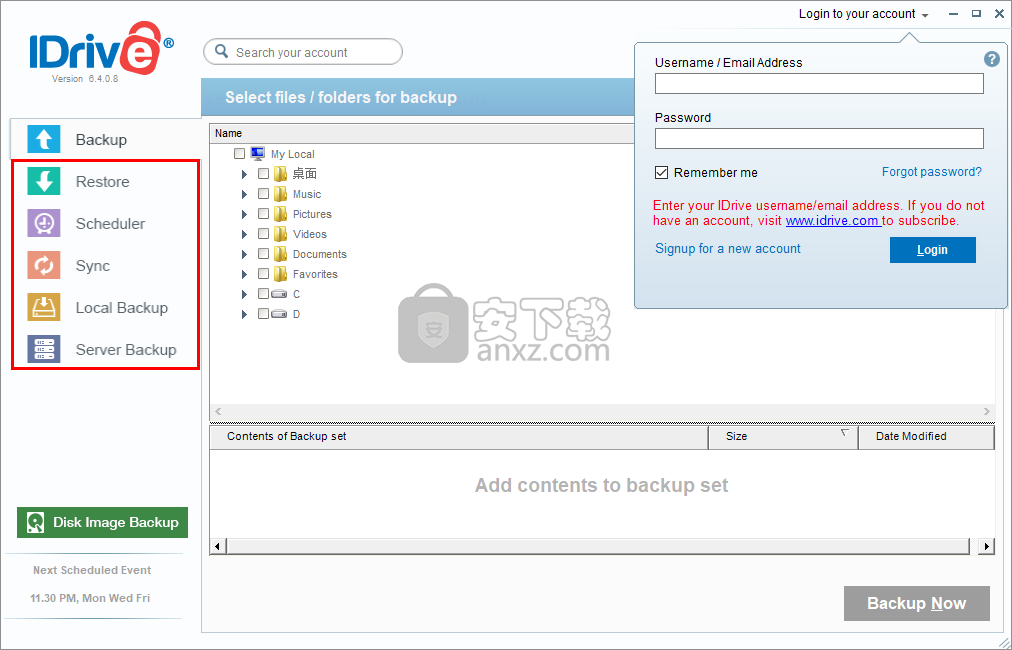Click the Search your account field
The width and height of the screenshot is (1012, 650).
point(303,52)
